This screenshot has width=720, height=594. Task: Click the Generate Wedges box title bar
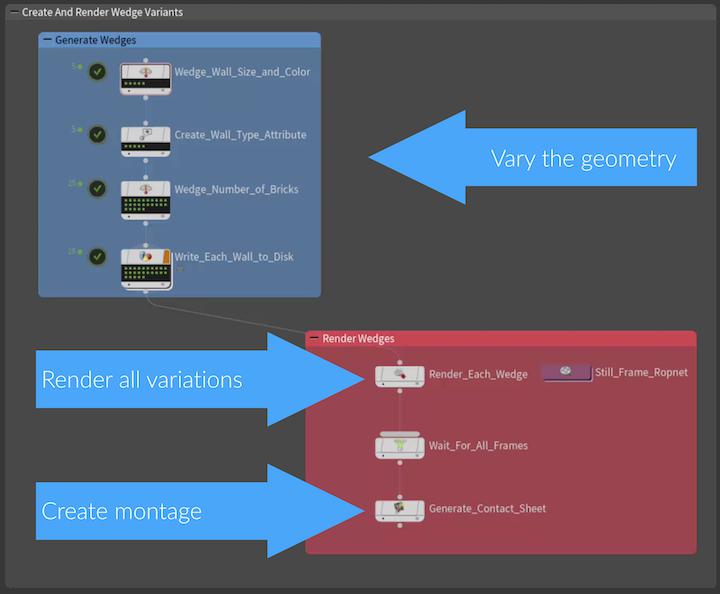(200, 40)
